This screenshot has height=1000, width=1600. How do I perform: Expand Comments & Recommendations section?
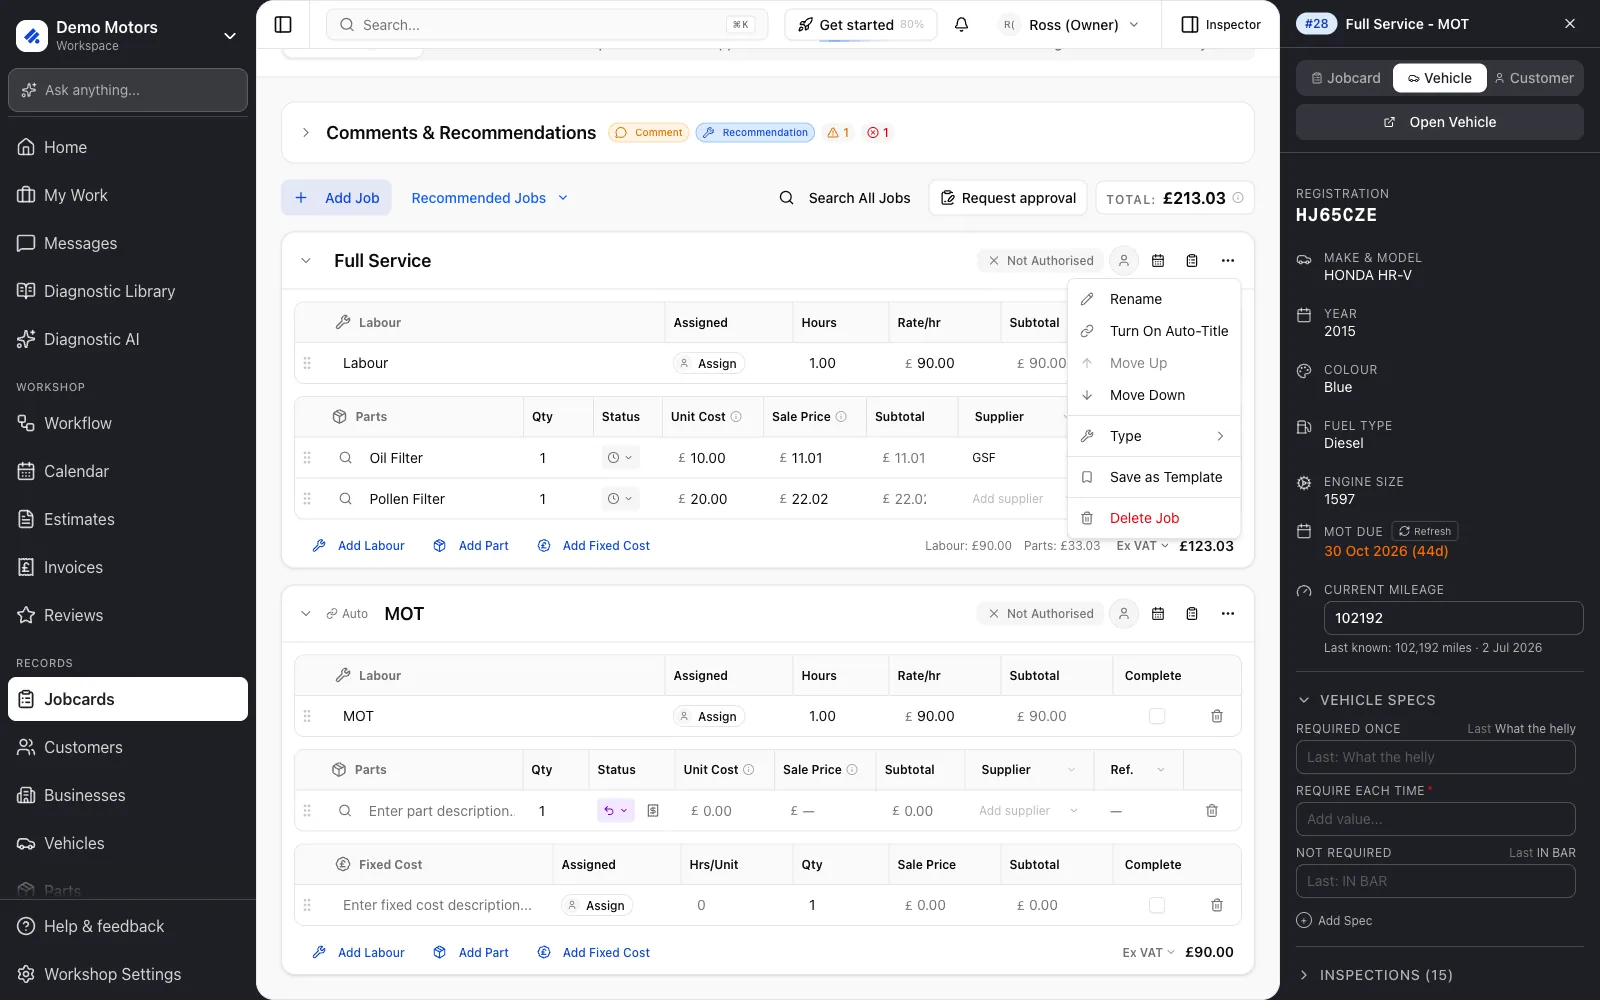point(306,133)
